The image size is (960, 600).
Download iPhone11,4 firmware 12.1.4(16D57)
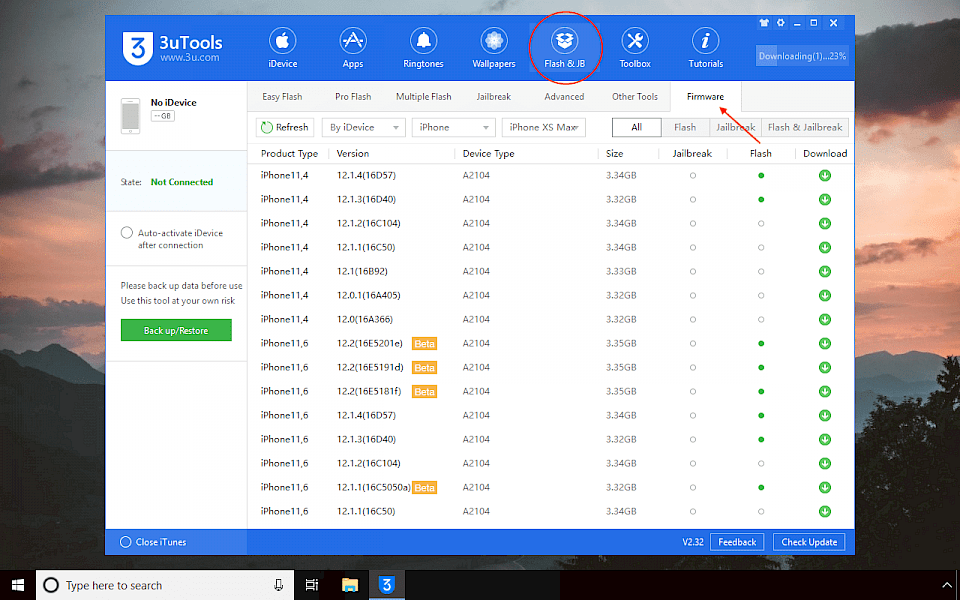point(825,176)
